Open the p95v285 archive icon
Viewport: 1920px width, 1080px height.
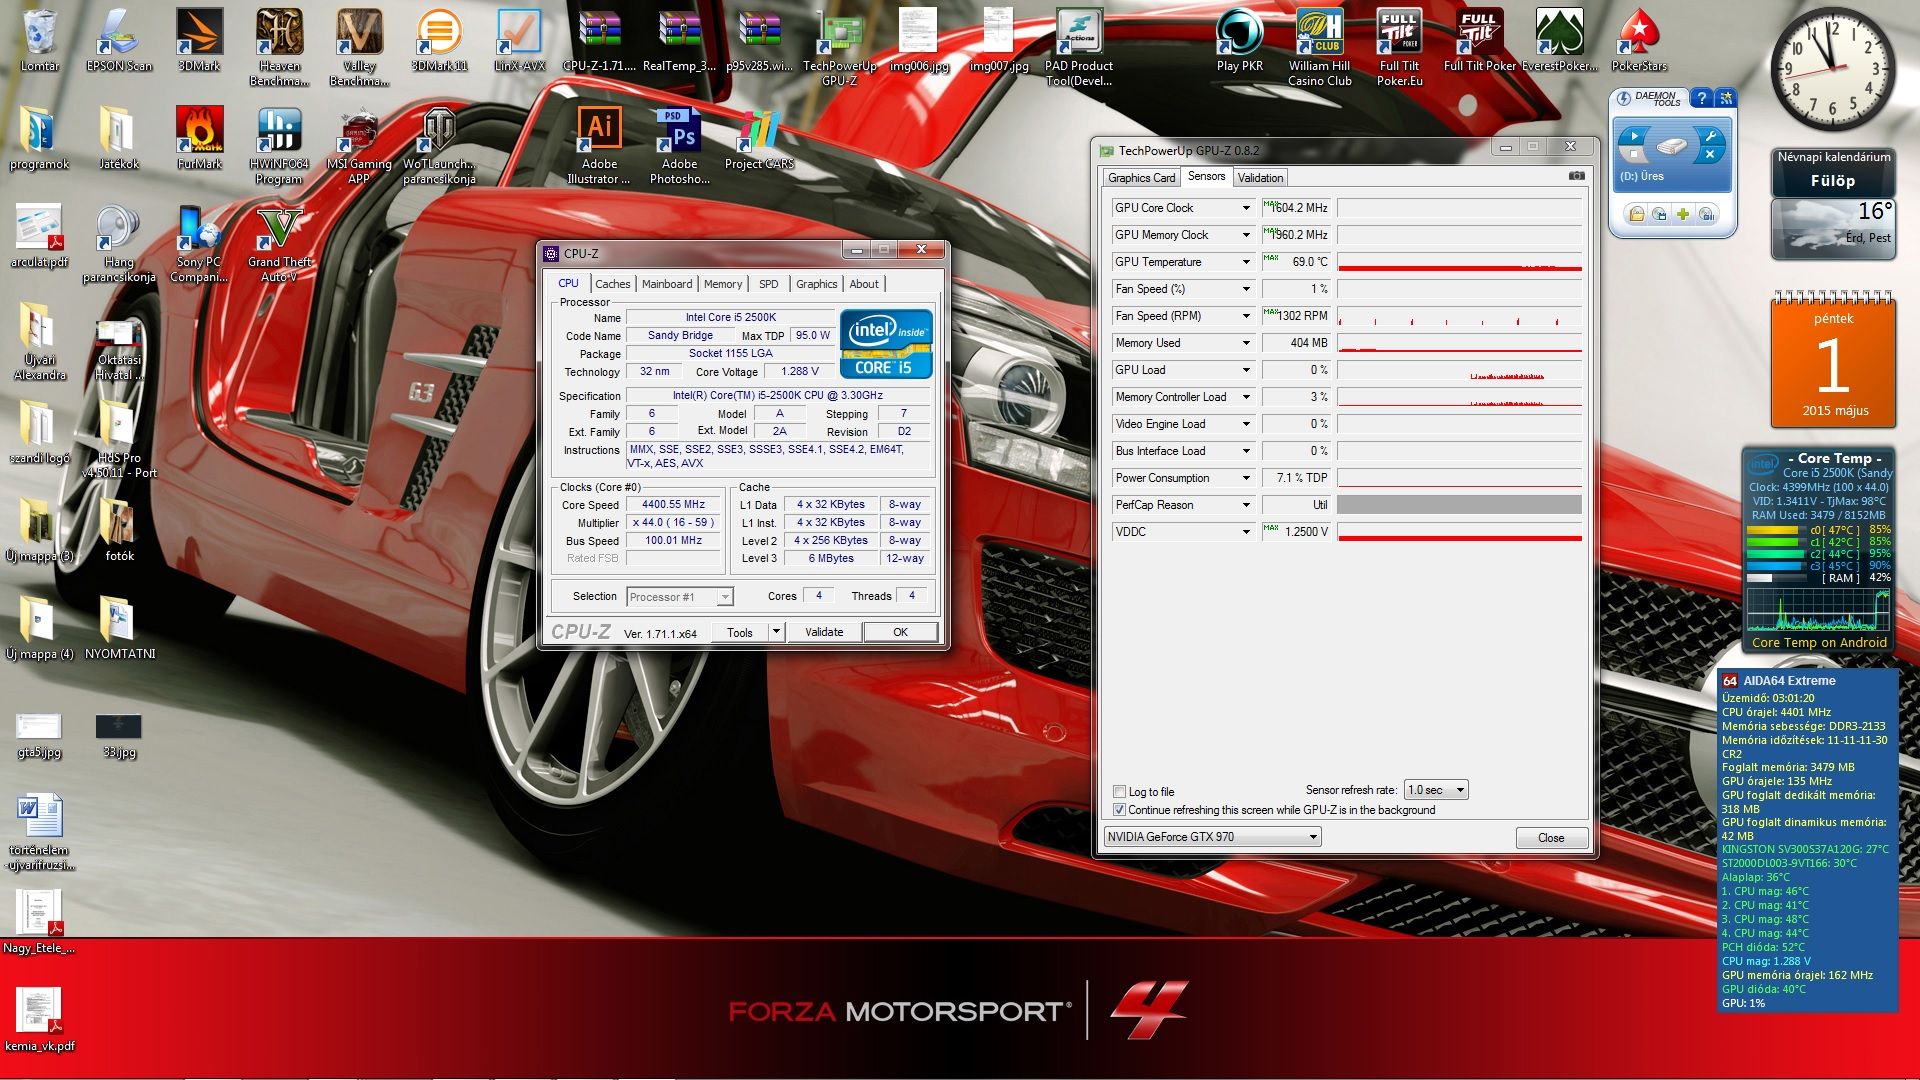759,40
